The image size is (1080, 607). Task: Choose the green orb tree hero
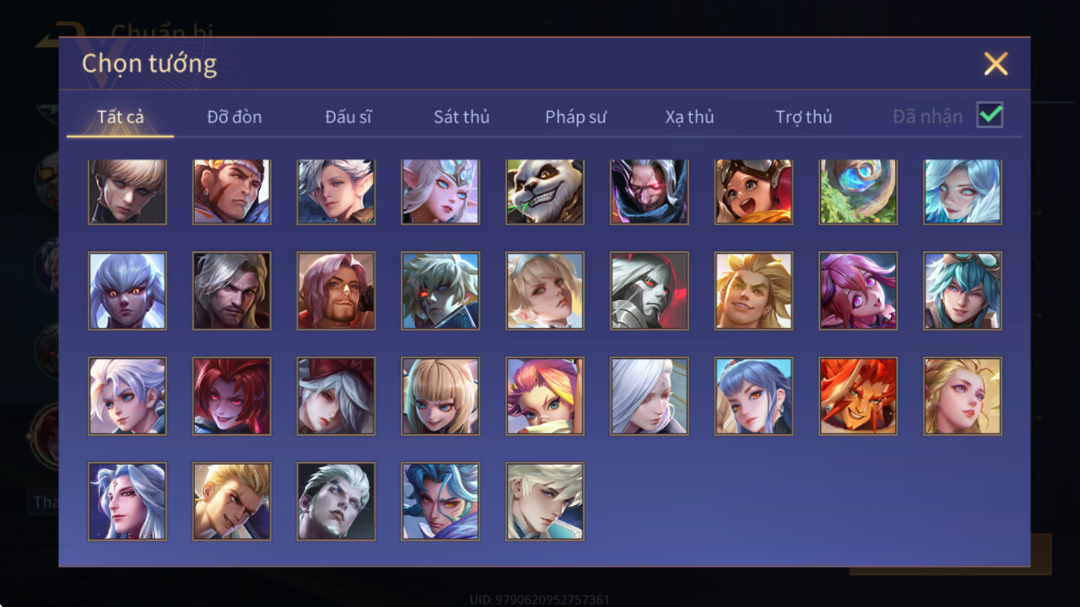click(x=858, y=192)
